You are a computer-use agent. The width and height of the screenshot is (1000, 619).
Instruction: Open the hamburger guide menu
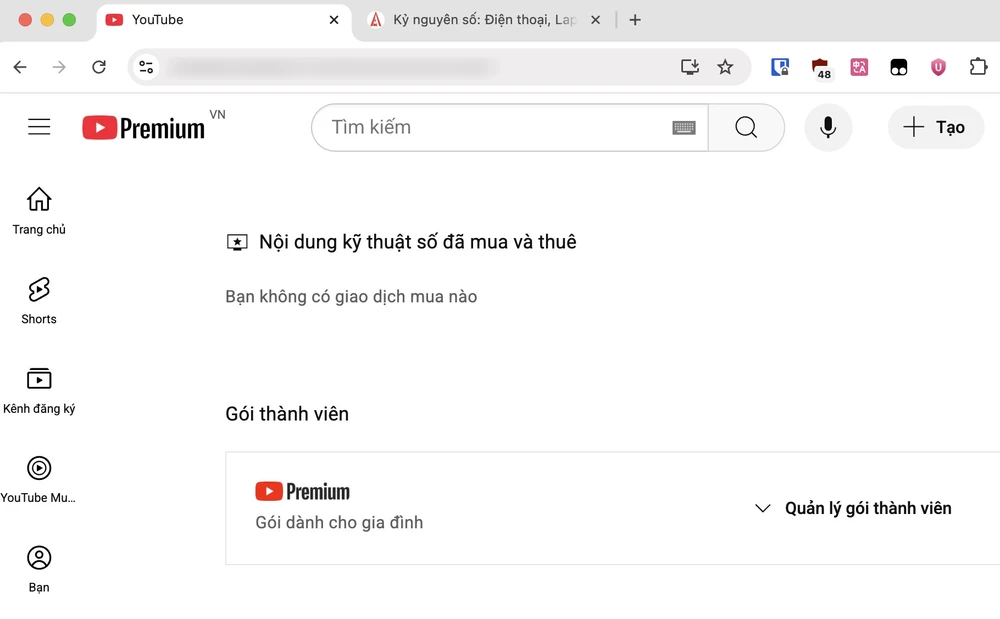click(x=39, y=127)
